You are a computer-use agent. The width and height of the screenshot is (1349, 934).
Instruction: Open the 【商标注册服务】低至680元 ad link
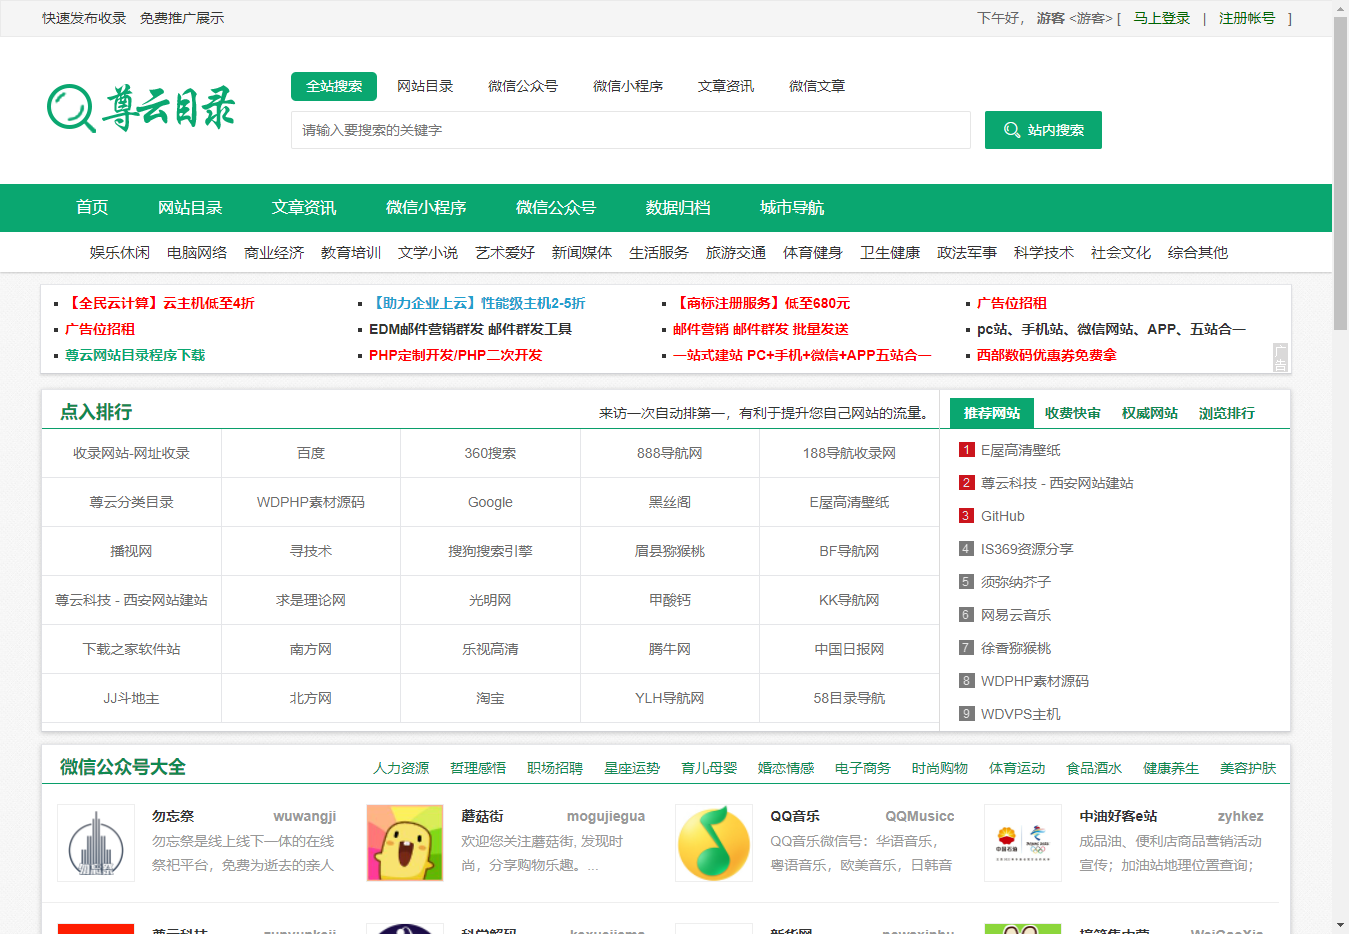pos(762,303)
